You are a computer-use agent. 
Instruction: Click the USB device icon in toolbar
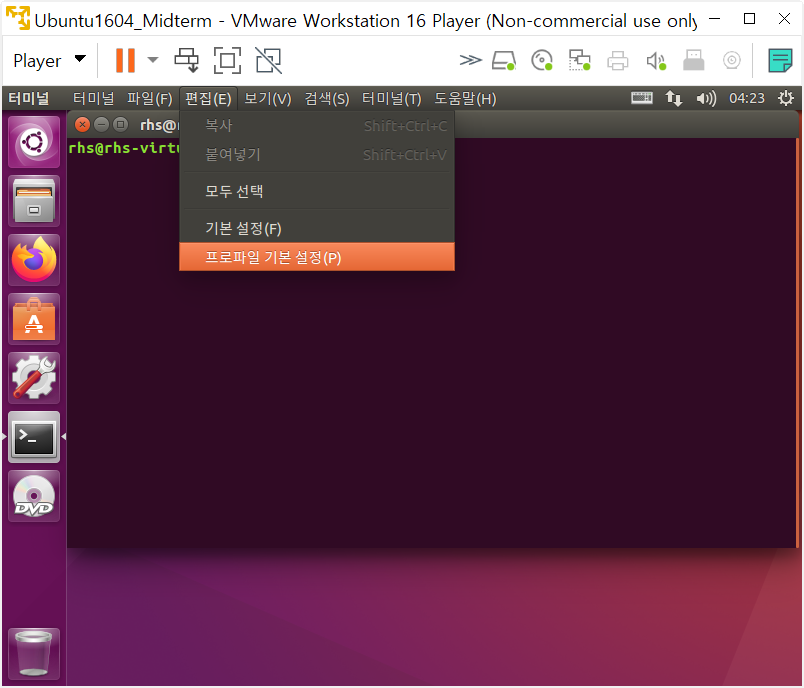694,60
